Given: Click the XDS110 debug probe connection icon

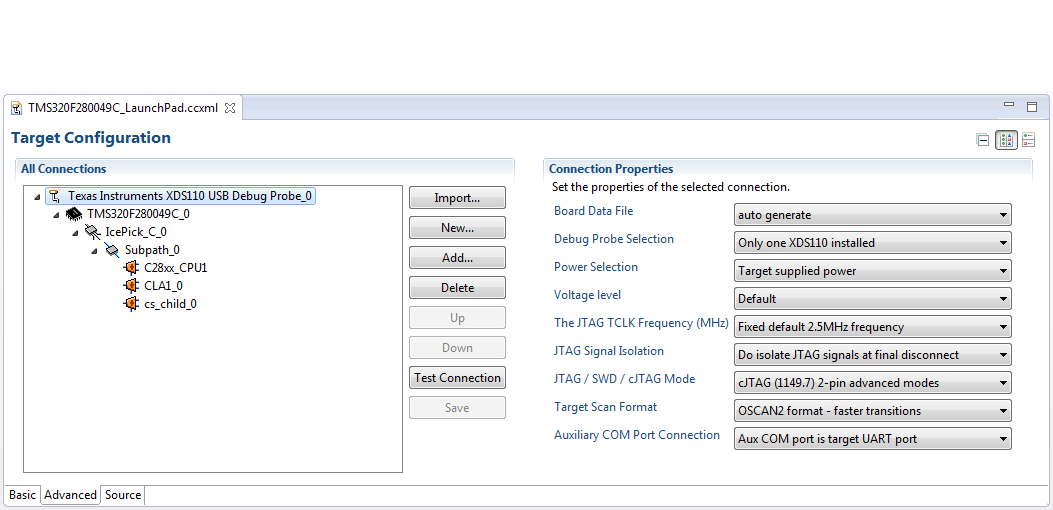Looking at the screenshot, I should click(x=54, y=196).
